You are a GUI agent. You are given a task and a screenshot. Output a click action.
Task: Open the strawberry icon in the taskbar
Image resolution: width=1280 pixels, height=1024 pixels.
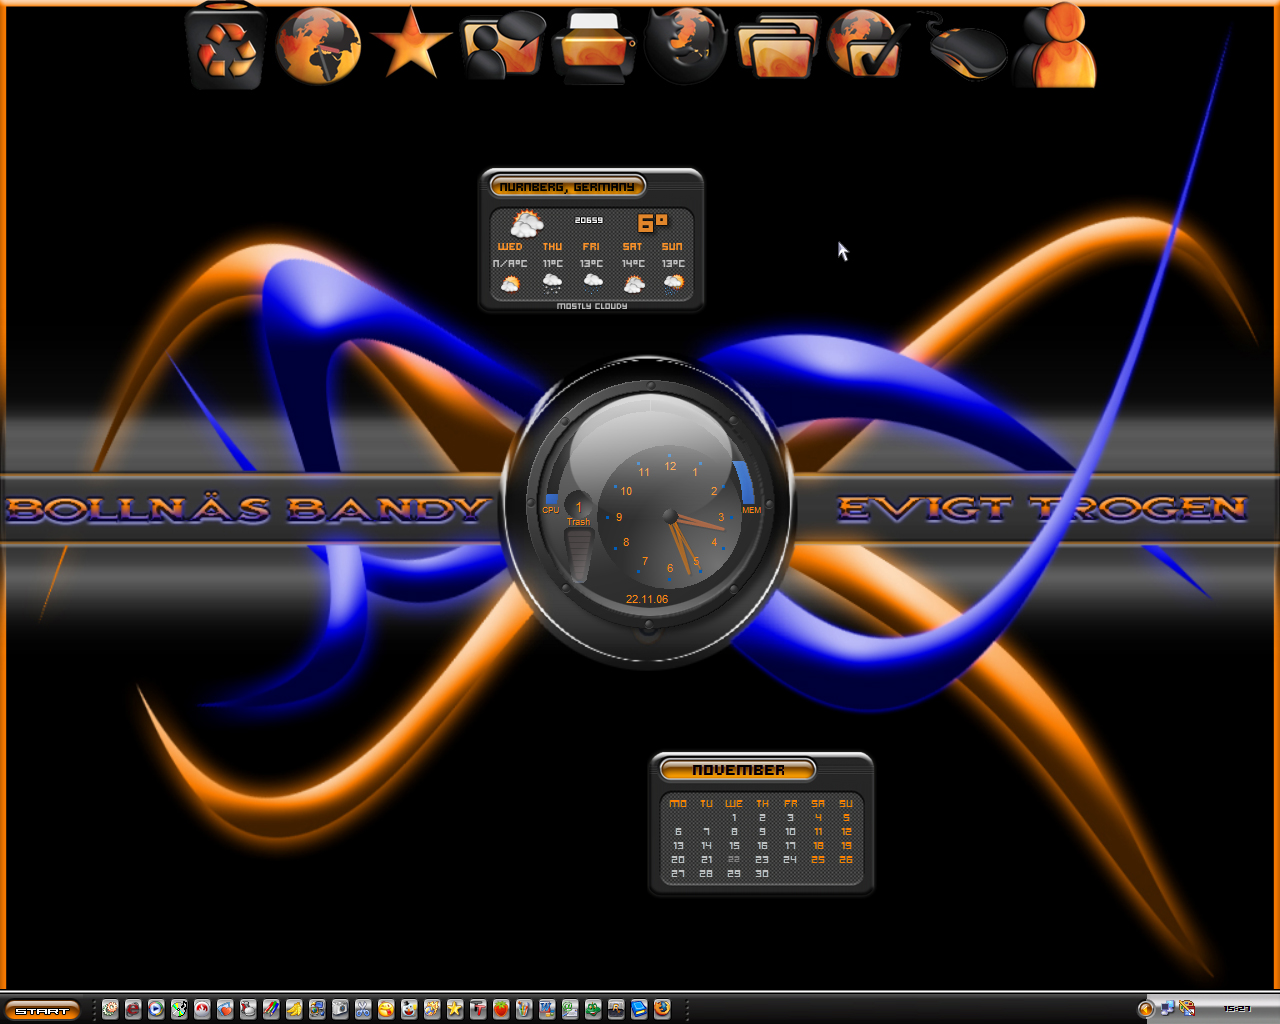pos(501,1009)
